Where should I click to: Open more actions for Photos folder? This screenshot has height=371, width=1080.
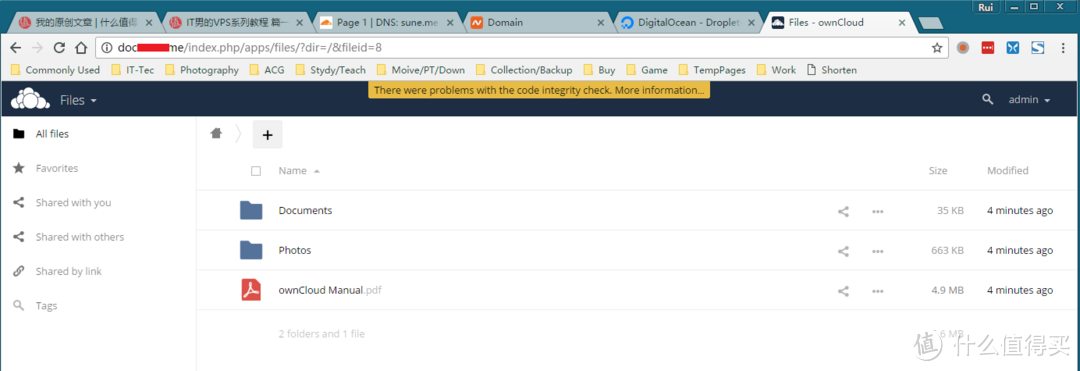point(878,251)
